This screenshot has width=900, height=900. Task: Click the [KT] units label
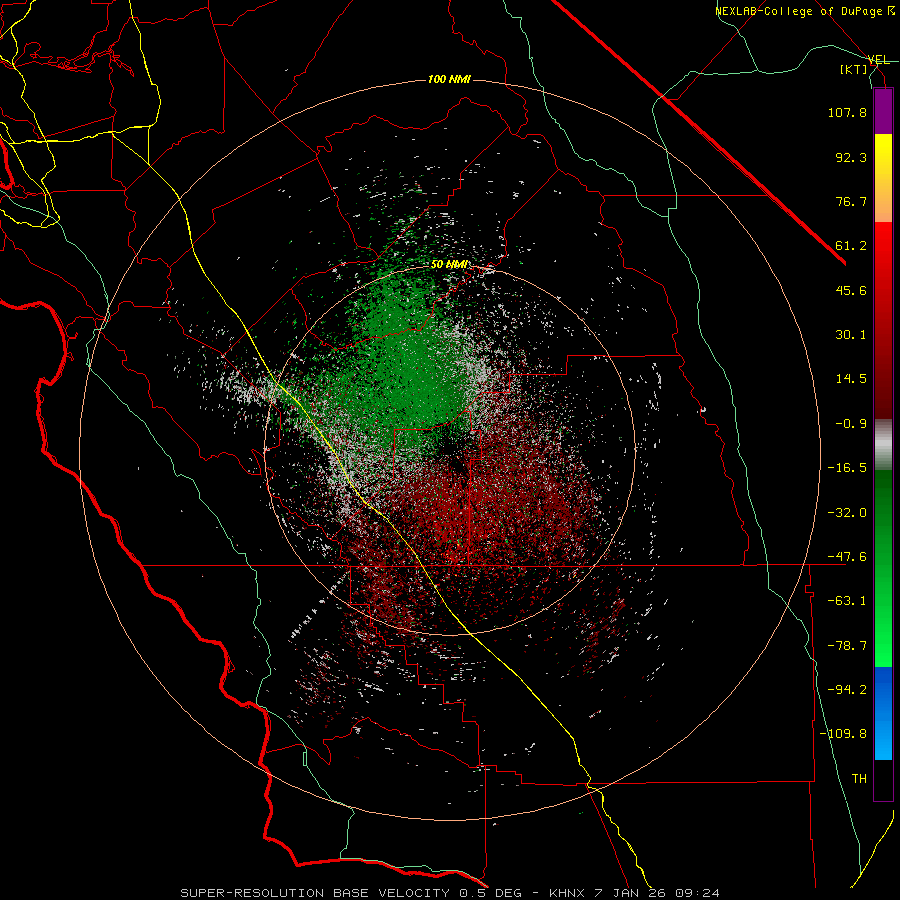(x=854, y=69)
